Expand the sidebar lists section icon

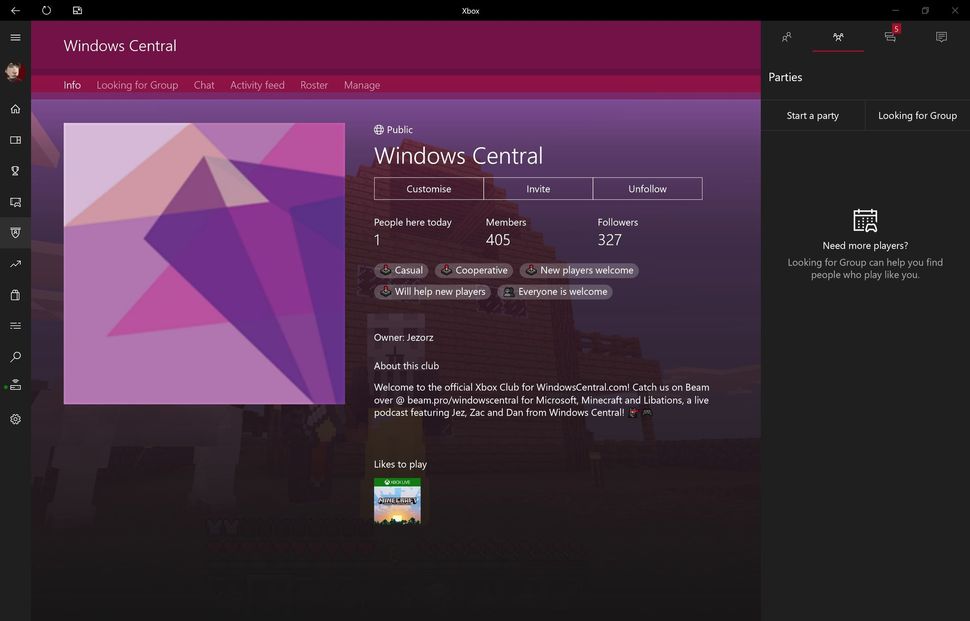pos(14,325)
